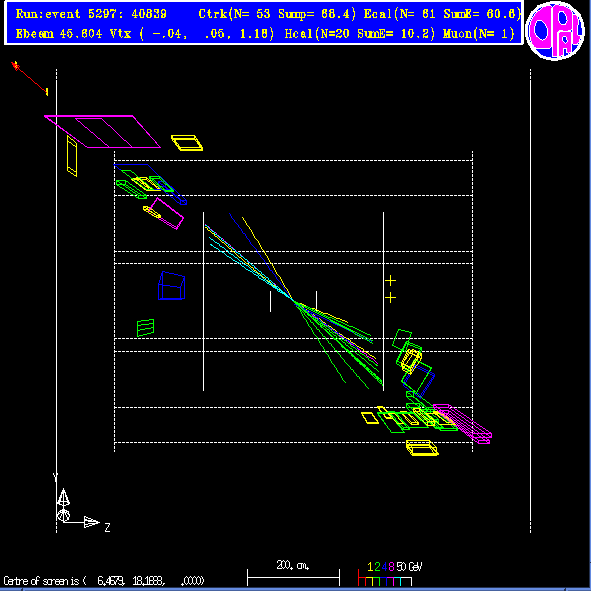This screenshot has height=591, width=591.
Task: Click the green striped block at left
Action: (145, 328)
